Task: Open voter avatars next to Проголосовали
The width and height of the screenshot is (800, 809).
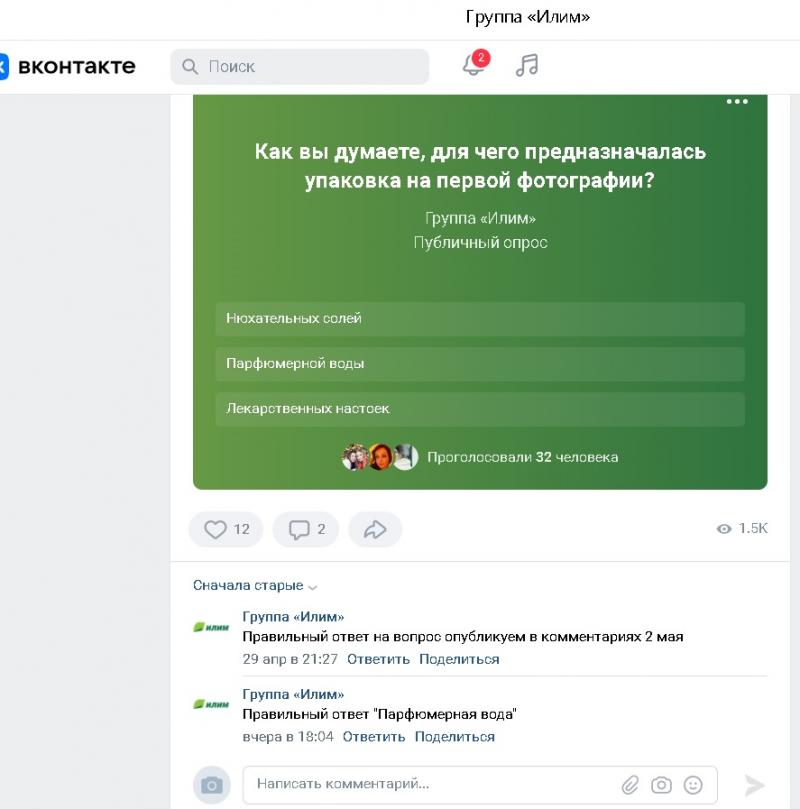Action: (380, 457)
